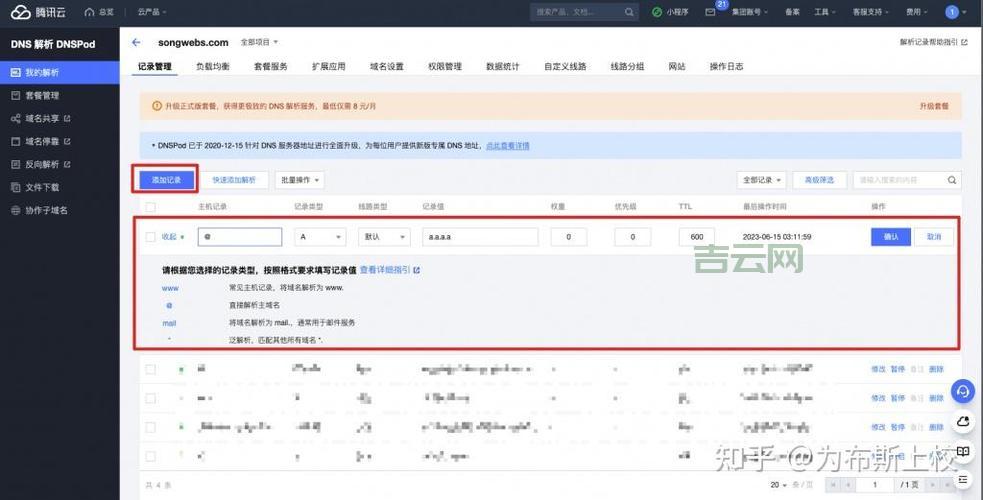Open the record type dropdown showing A

pos(320,237)
